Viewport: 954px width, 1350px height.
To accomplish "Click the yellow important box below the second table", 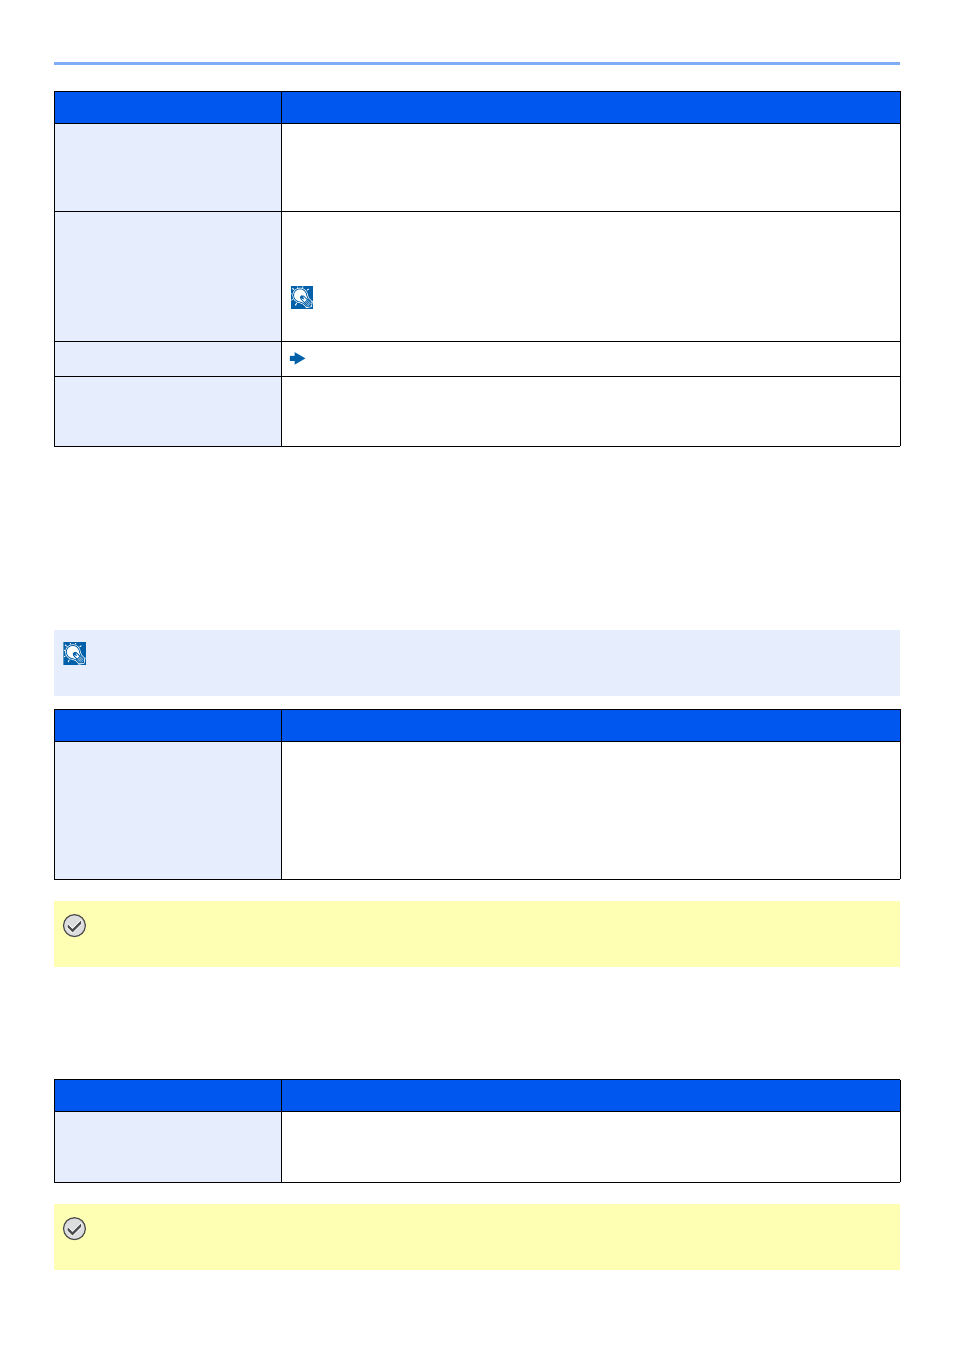I will pos(477,934).
